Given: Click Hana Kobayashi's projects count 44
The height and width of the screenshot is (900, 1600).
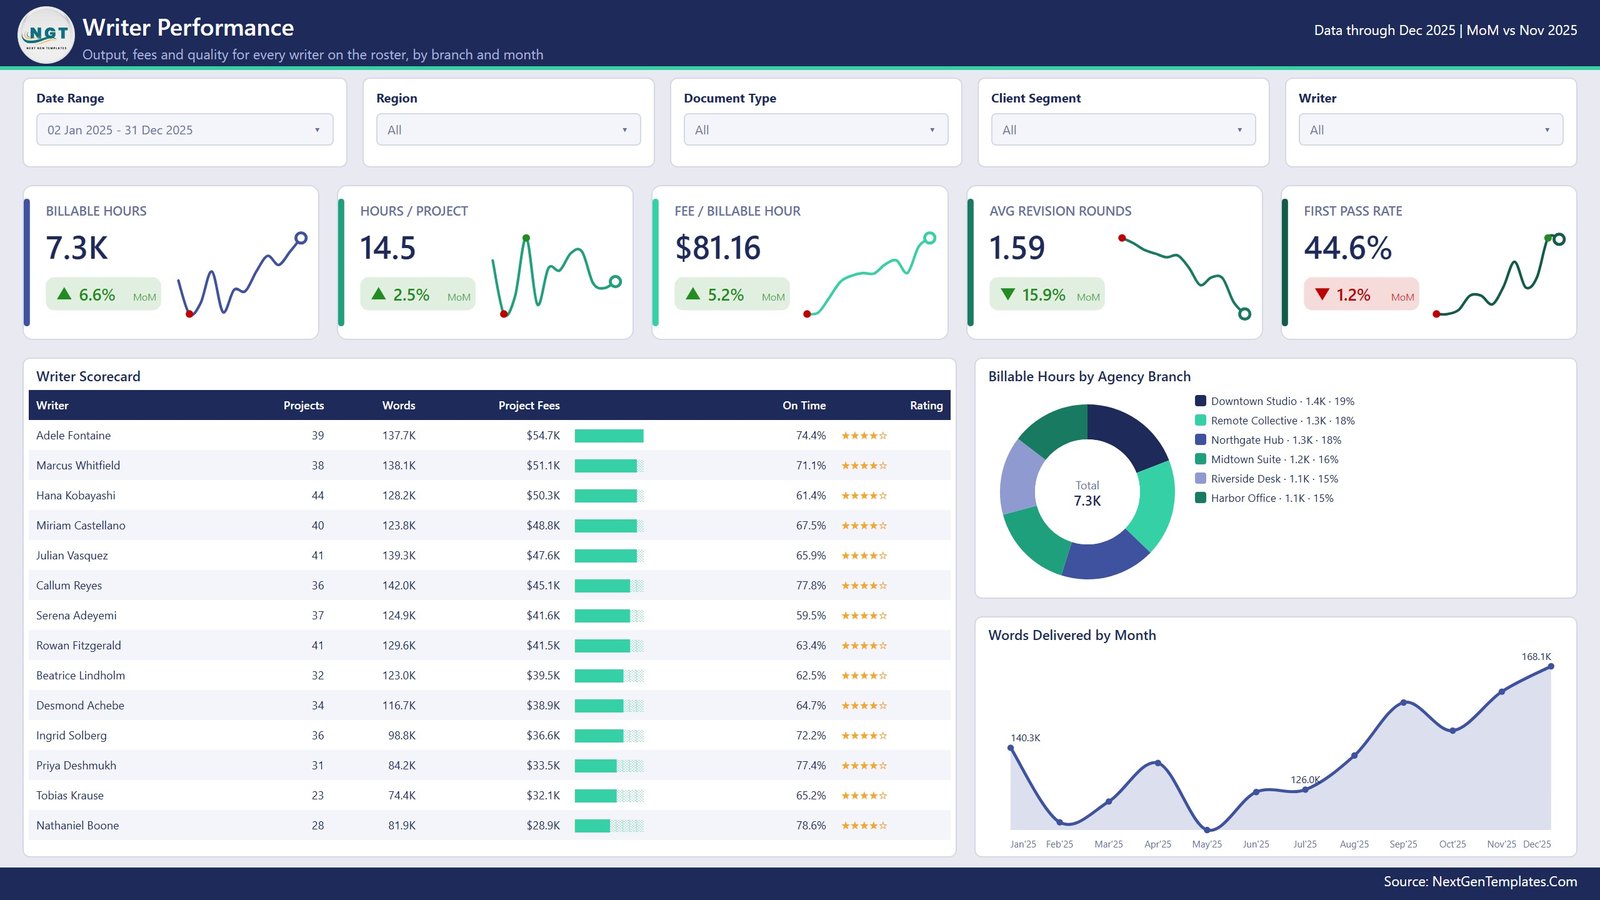Looking at the screenshot, I should [x=318, y=495].
